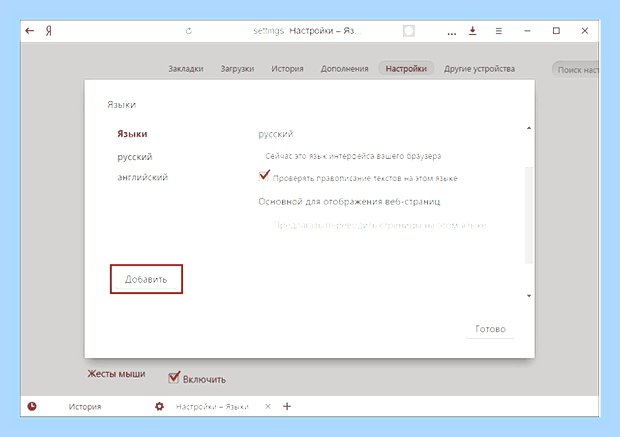
Task: Click the vertical scrollbar in the languages dialog
Action: pos(529,215)
